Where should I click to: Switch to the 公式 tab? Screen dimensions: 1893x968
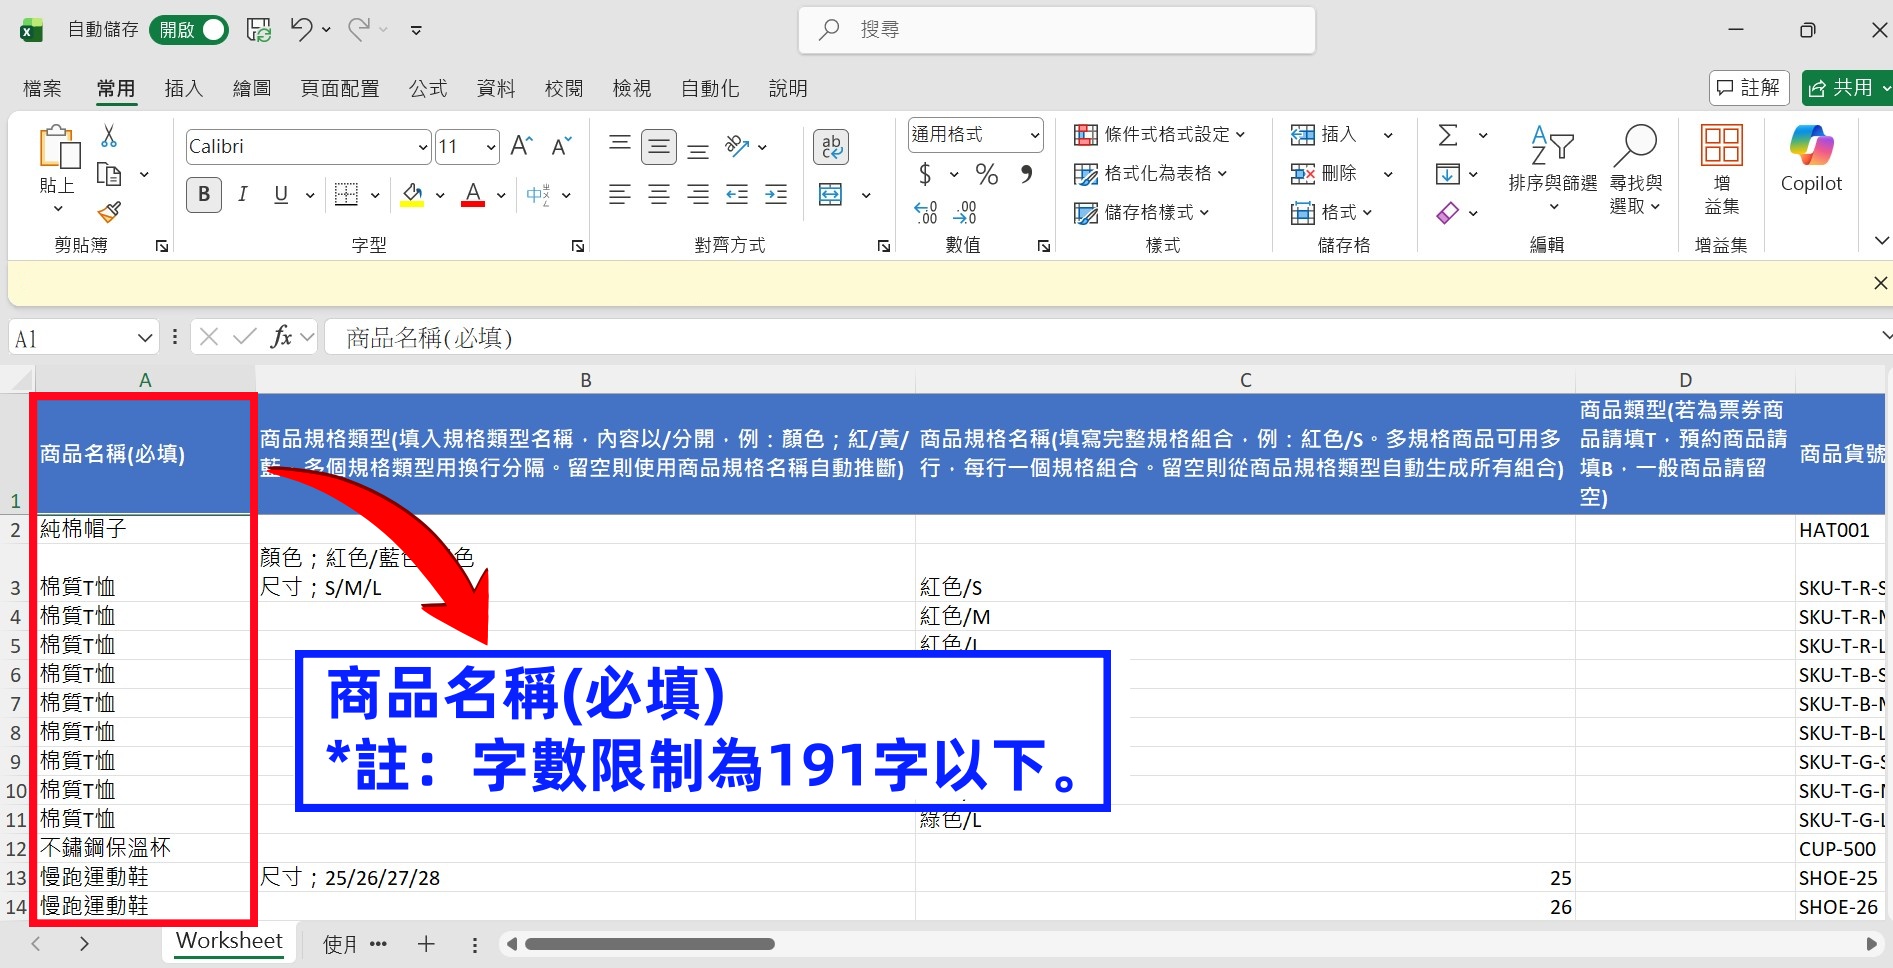click(428, 89)
